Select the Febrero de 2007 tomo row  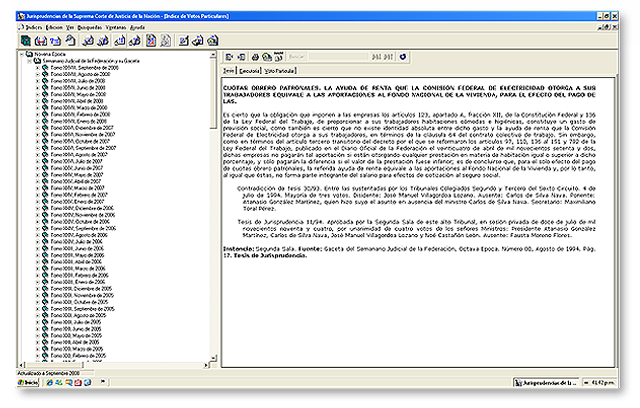point(79,195)
